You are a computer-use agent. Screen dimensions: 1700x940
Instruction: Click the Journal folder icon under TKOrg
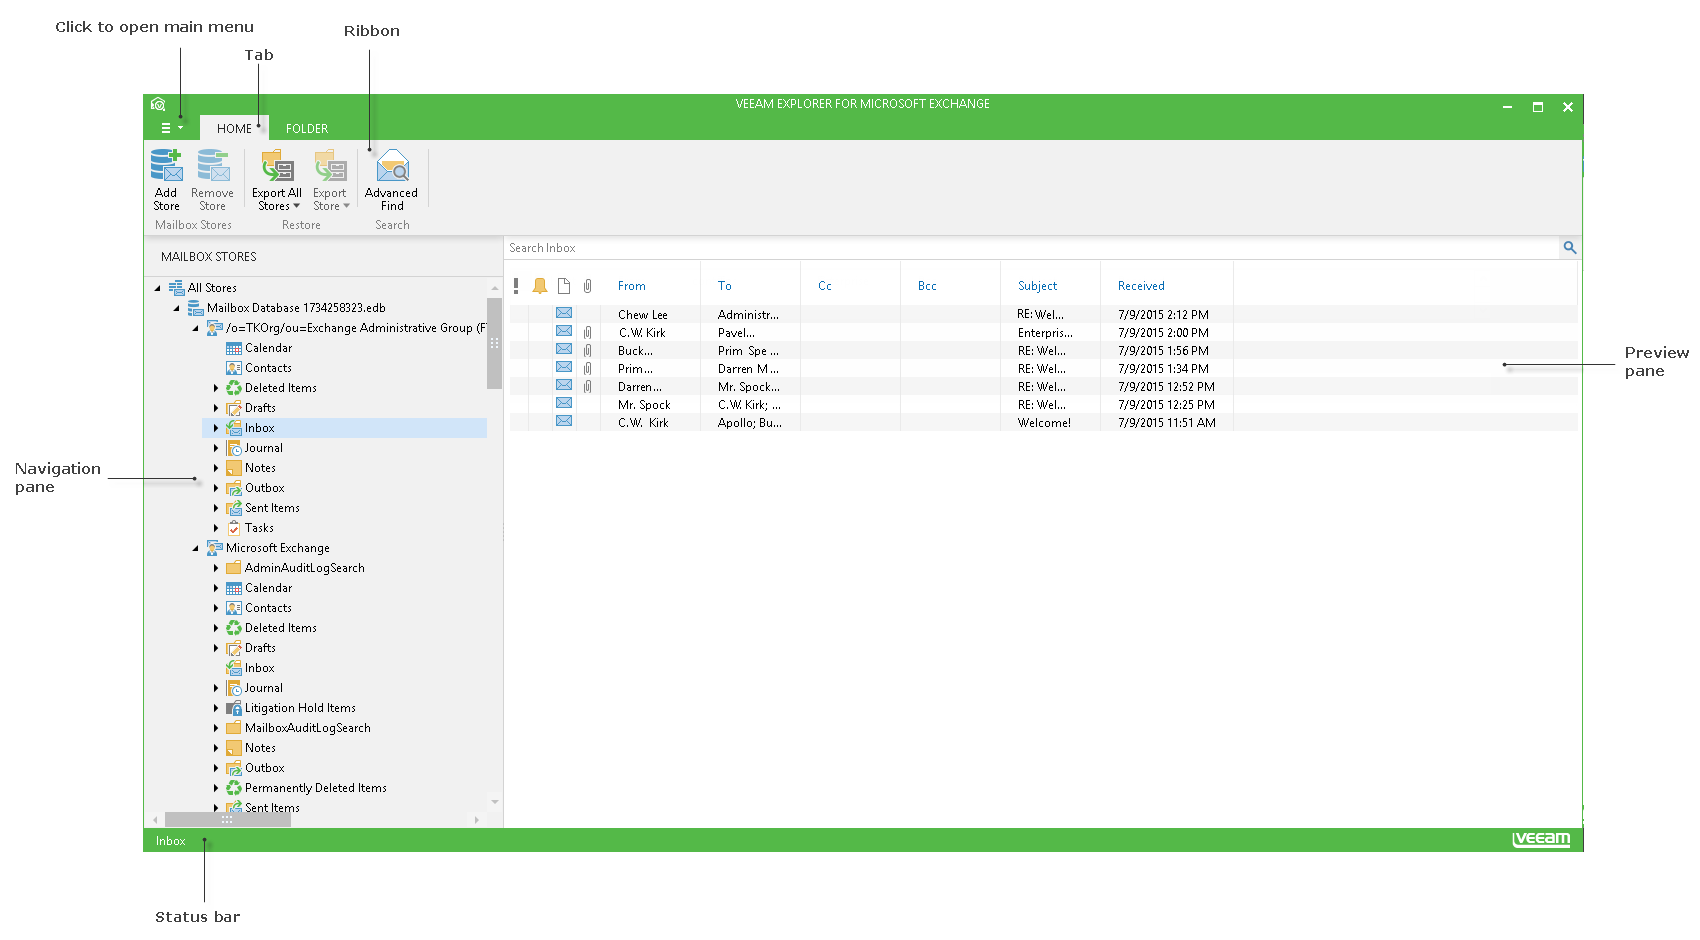[234, 448]
